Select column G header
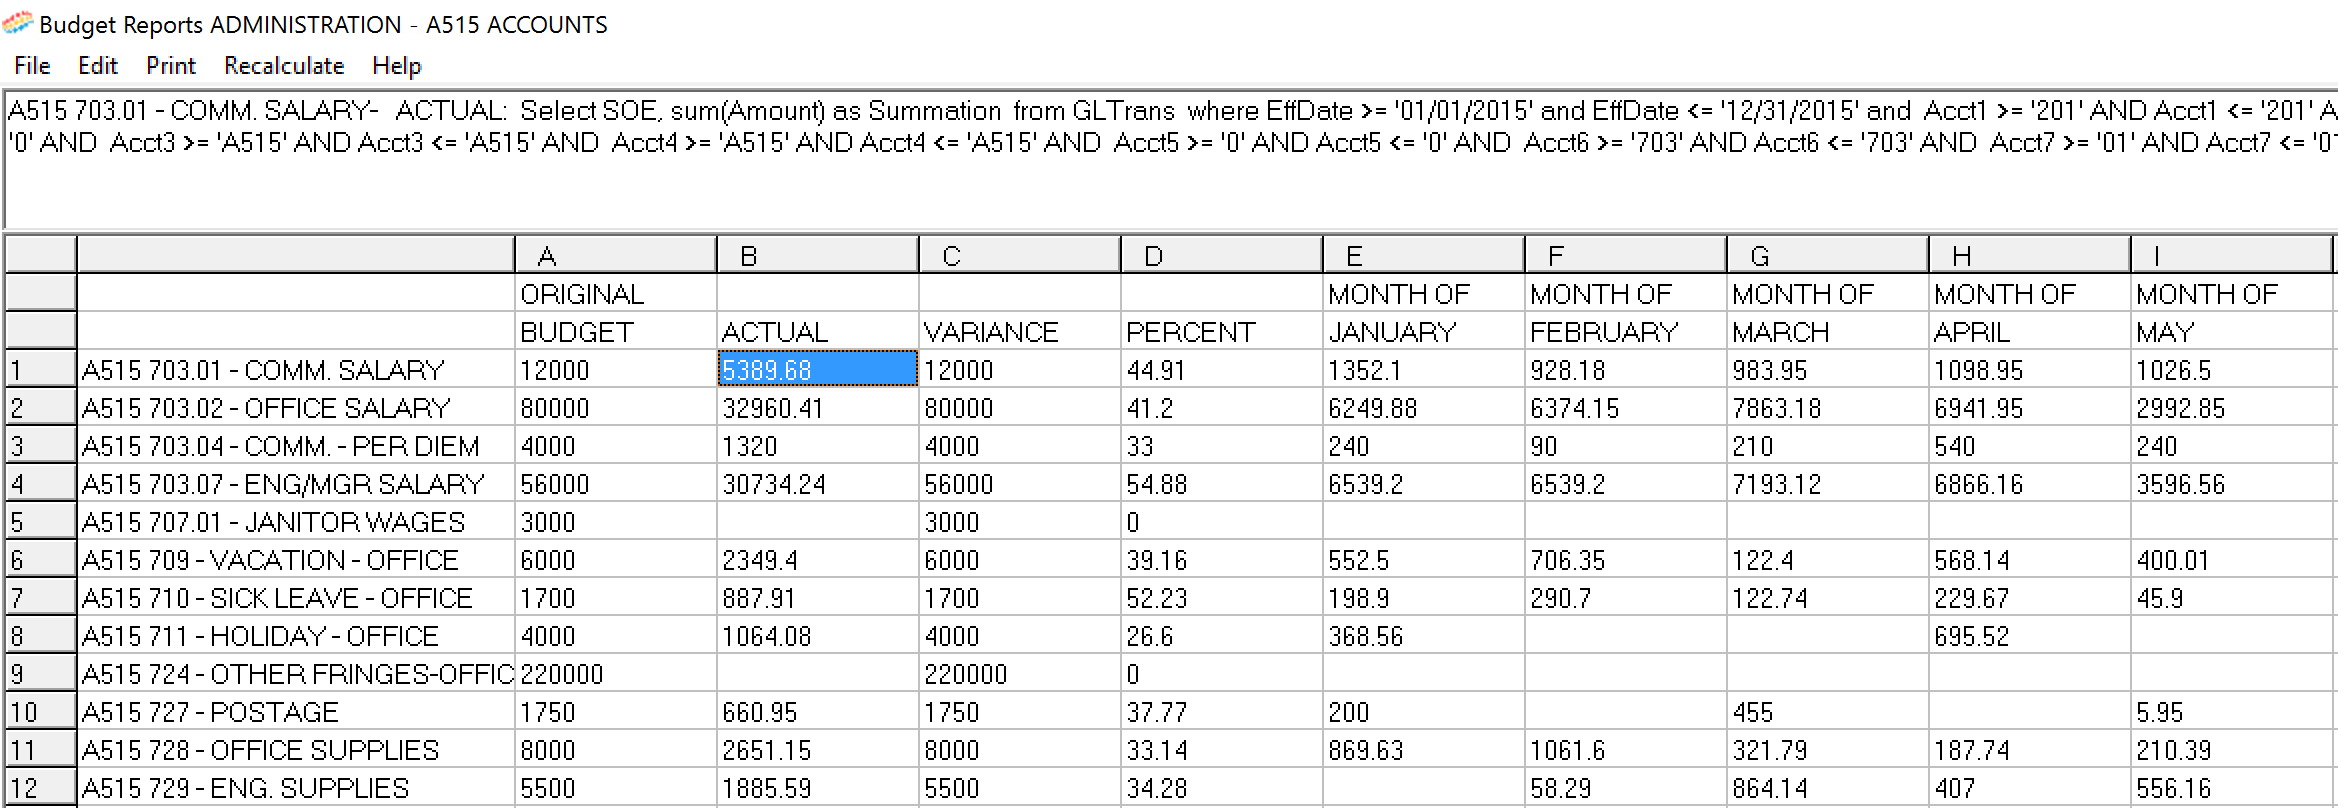2338x808 pixels. pos(1827,255)
